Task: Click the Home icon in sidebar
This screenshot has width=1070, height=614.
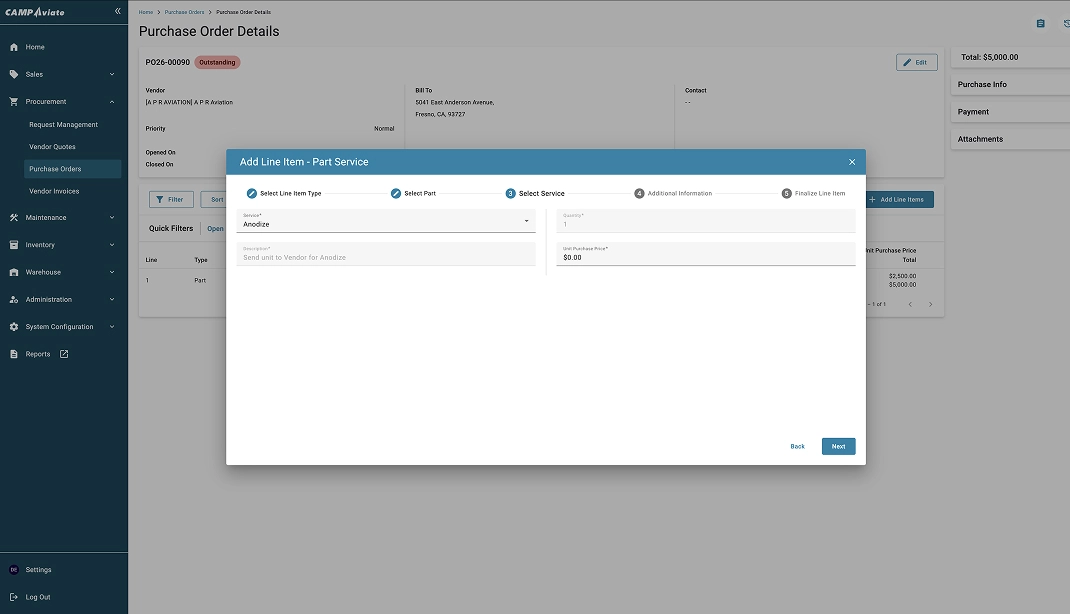Action: tap(14, 47)
